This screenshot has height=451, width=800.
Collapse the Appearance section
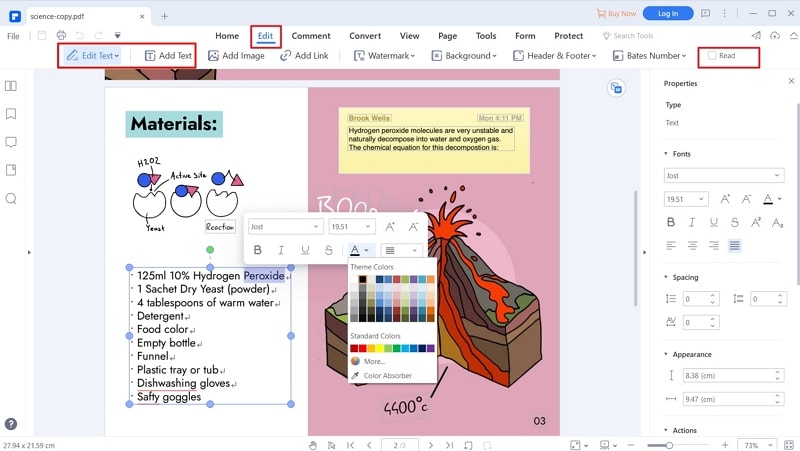[666, 354]
